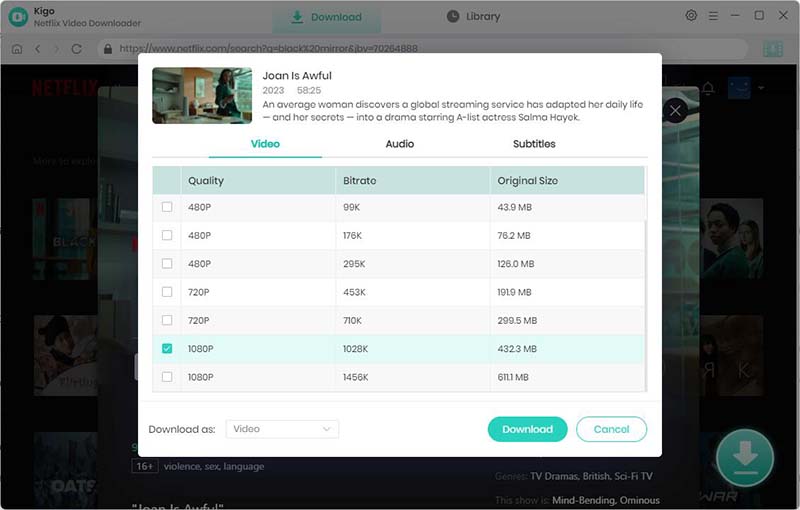Viewport: 800px width, 510px height.
Task: Uncheck the 1080P 1028K row checkbox
Action: (x=167, y=348)
